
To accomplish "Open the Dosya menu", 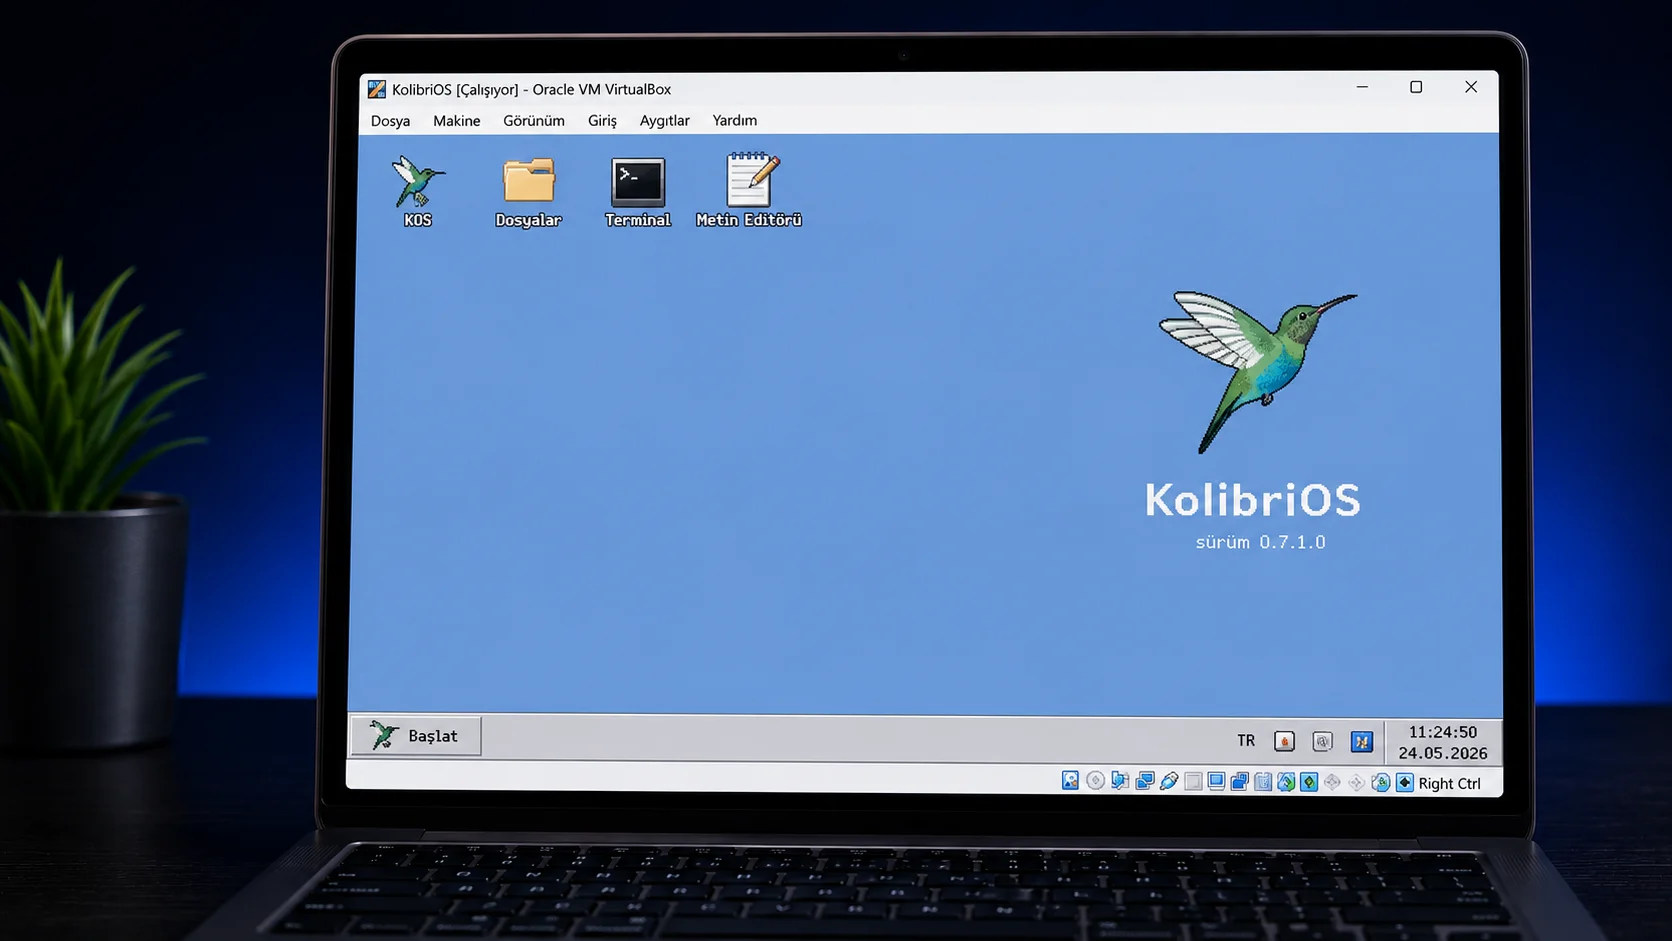I will coord(390,120).
